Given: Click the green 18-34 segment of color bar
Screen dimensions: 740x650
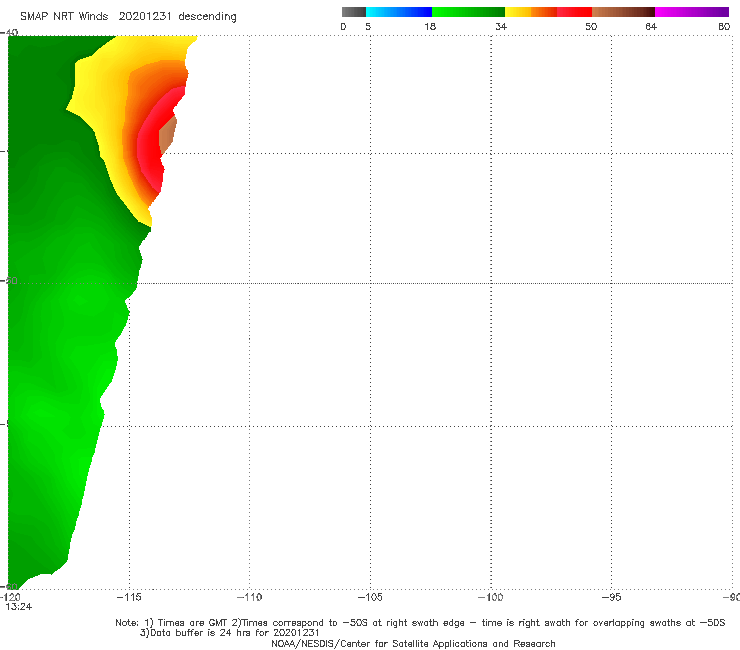Looking at the screenshot, I should point(468,12).
